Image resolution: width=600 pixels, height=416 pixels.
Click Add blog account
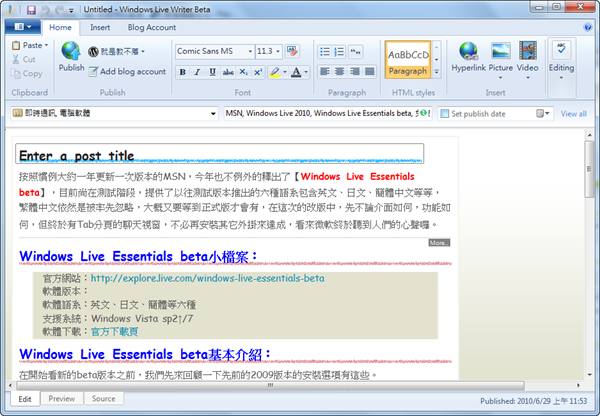(127, 72)
